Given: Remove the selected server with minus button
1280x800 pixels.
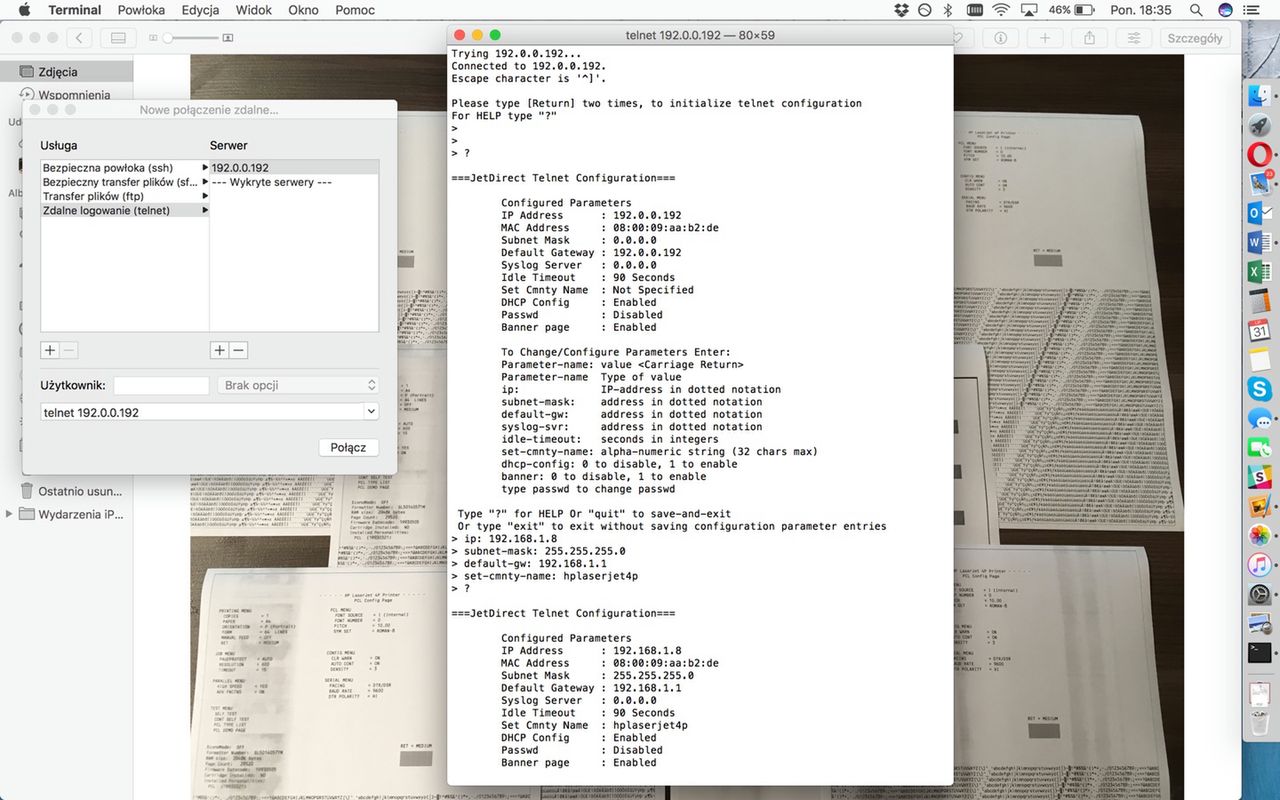Looking at the screenshot, I should click(x=238, y=350).
